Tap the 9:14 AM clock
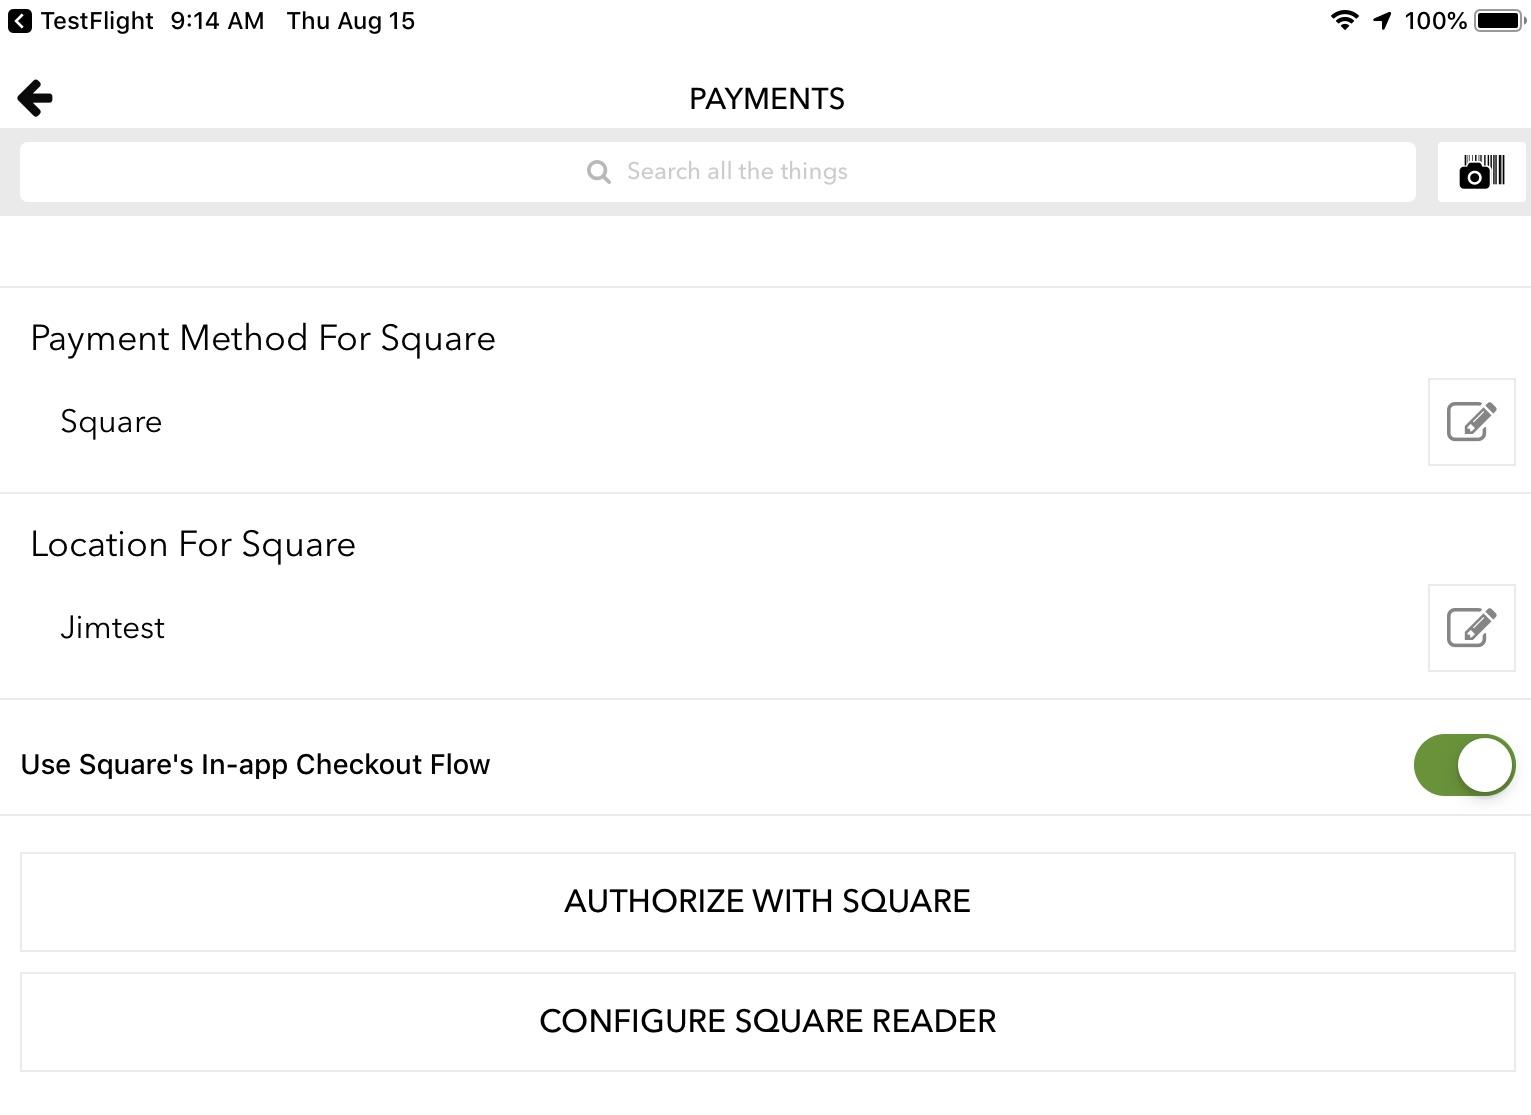 [x=217, y=21]
